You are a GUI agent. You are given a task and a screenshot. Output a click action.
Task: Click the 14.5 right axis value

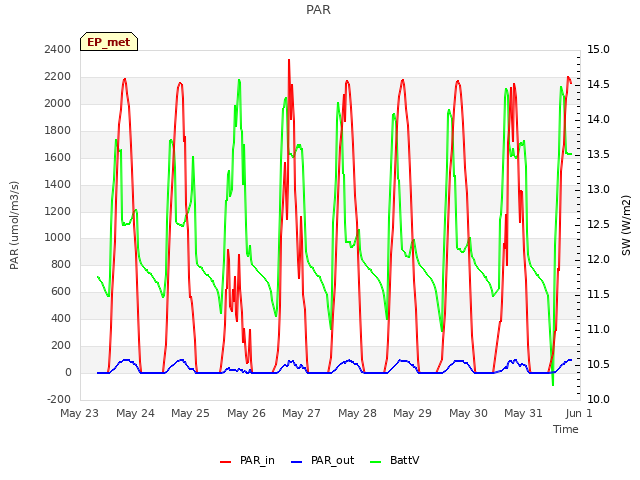598,84
